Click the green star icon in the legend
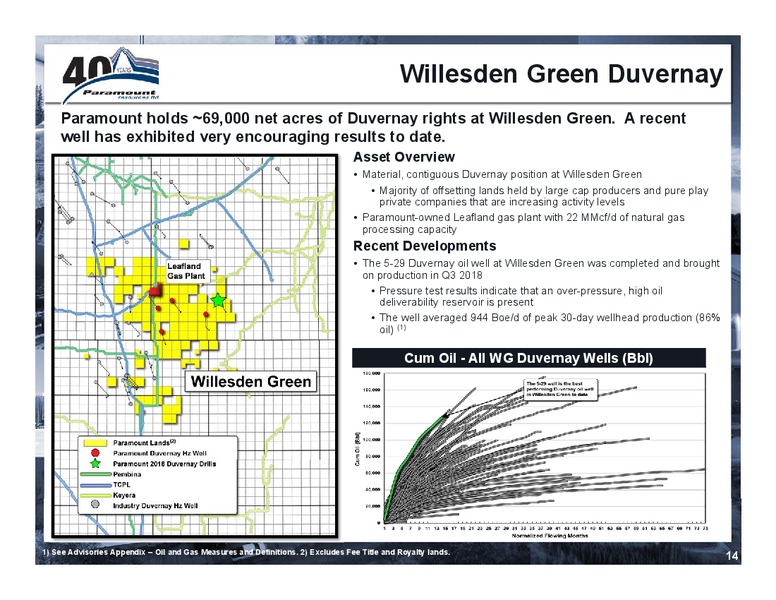The width and height of the screenshot is (776, 600). [96, 464]
